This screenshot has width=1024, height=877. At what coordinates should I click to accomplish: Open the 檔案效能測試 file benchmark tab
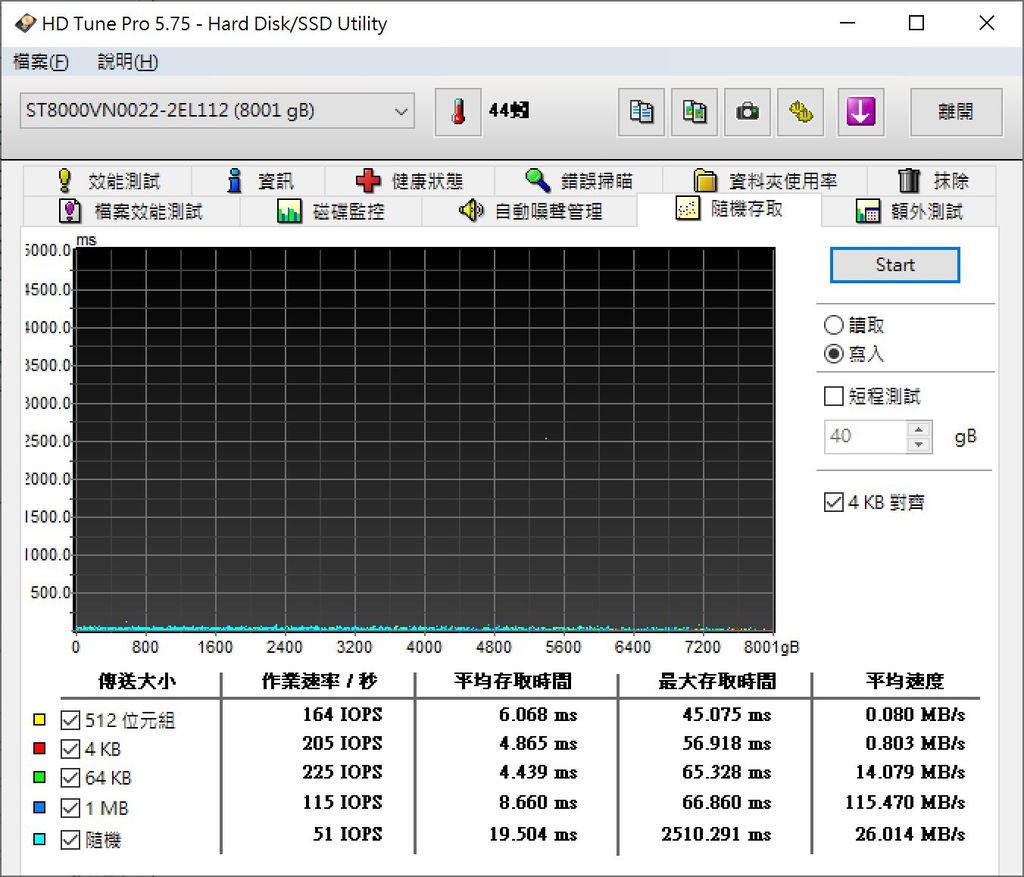coord(131,211)
